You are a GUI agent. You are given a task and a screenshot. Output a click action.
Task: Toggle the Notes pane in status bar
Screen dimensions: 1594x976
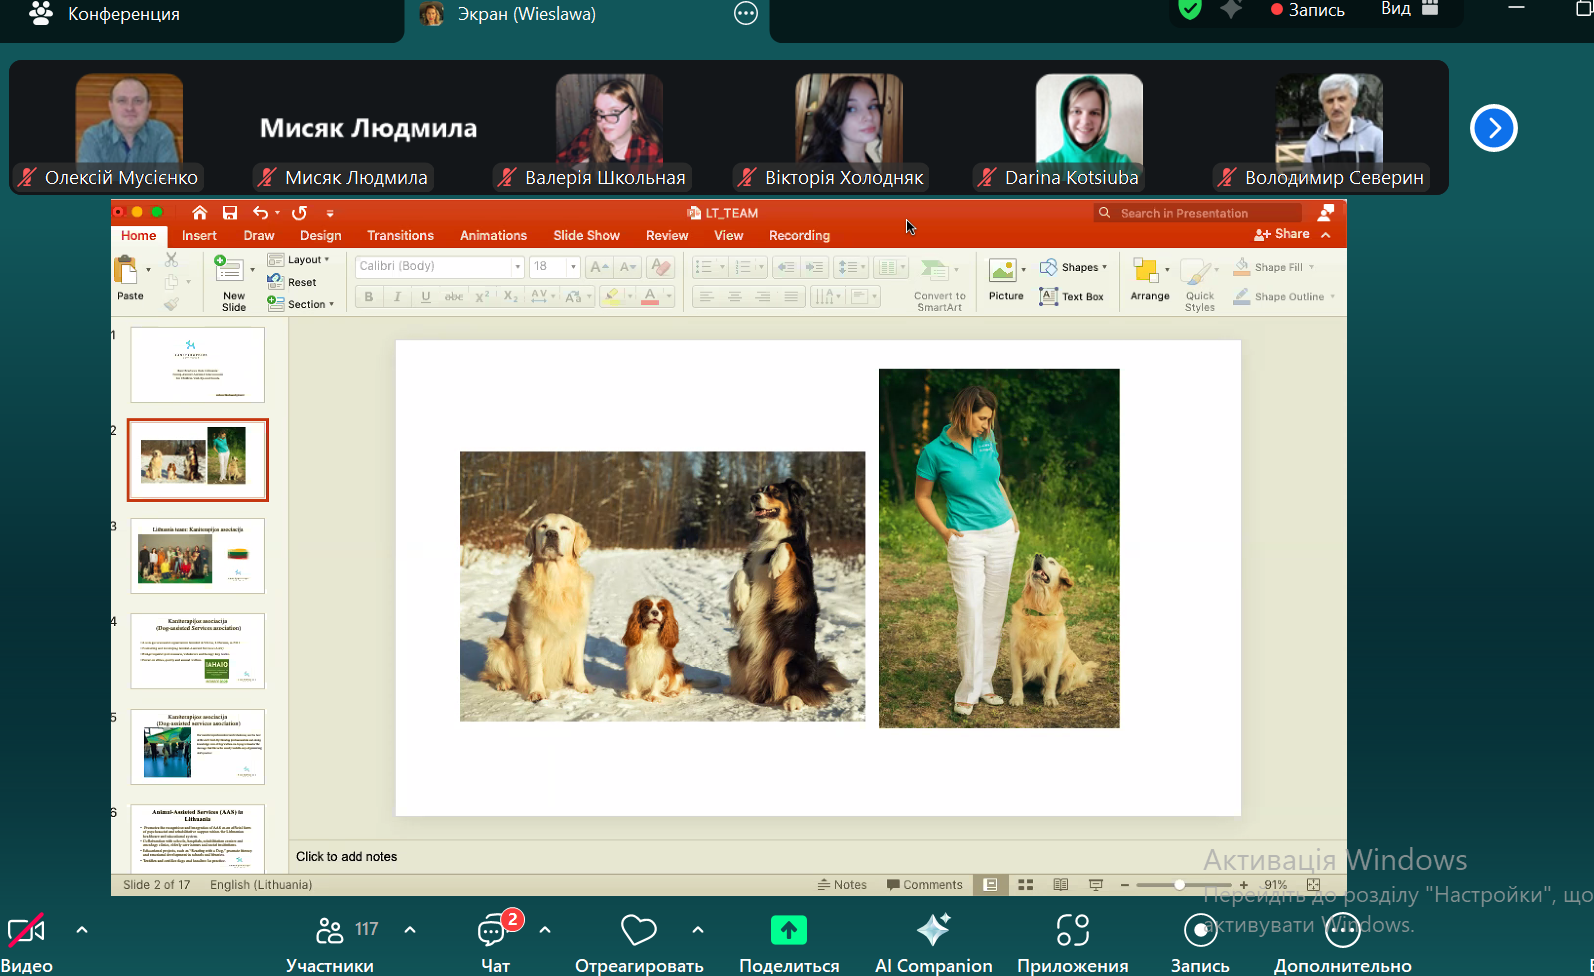click(x=842, y=885)
